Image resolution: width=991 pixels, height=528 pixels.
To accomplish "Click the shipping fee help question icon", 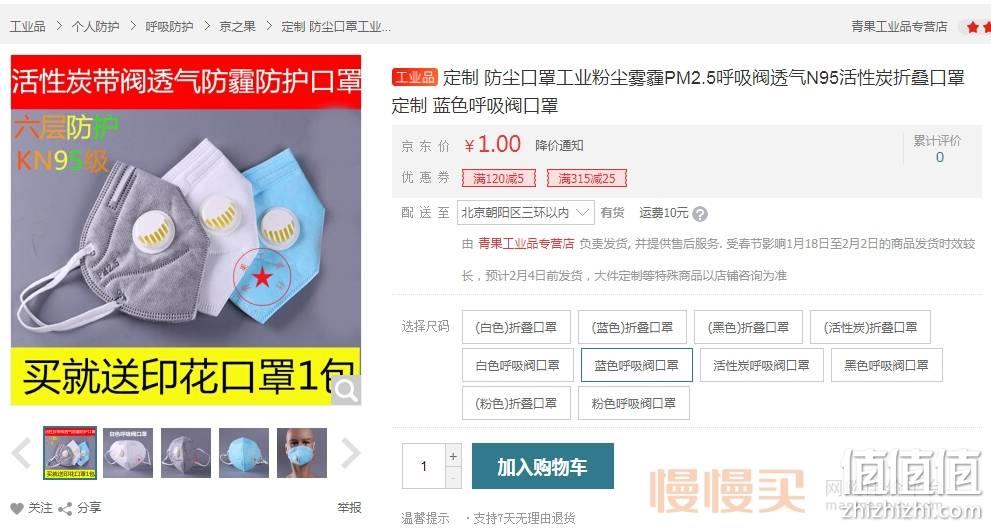I will 700,214.
